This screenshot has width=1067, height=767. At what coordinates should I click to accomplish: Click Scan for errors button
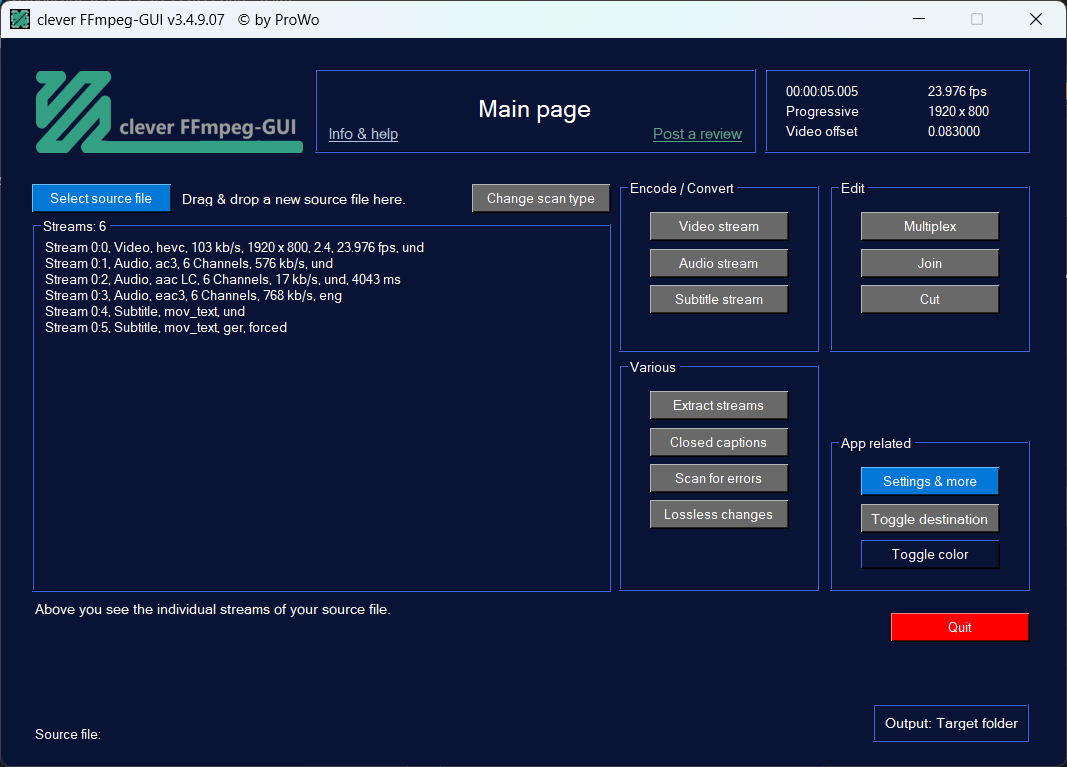719,478
